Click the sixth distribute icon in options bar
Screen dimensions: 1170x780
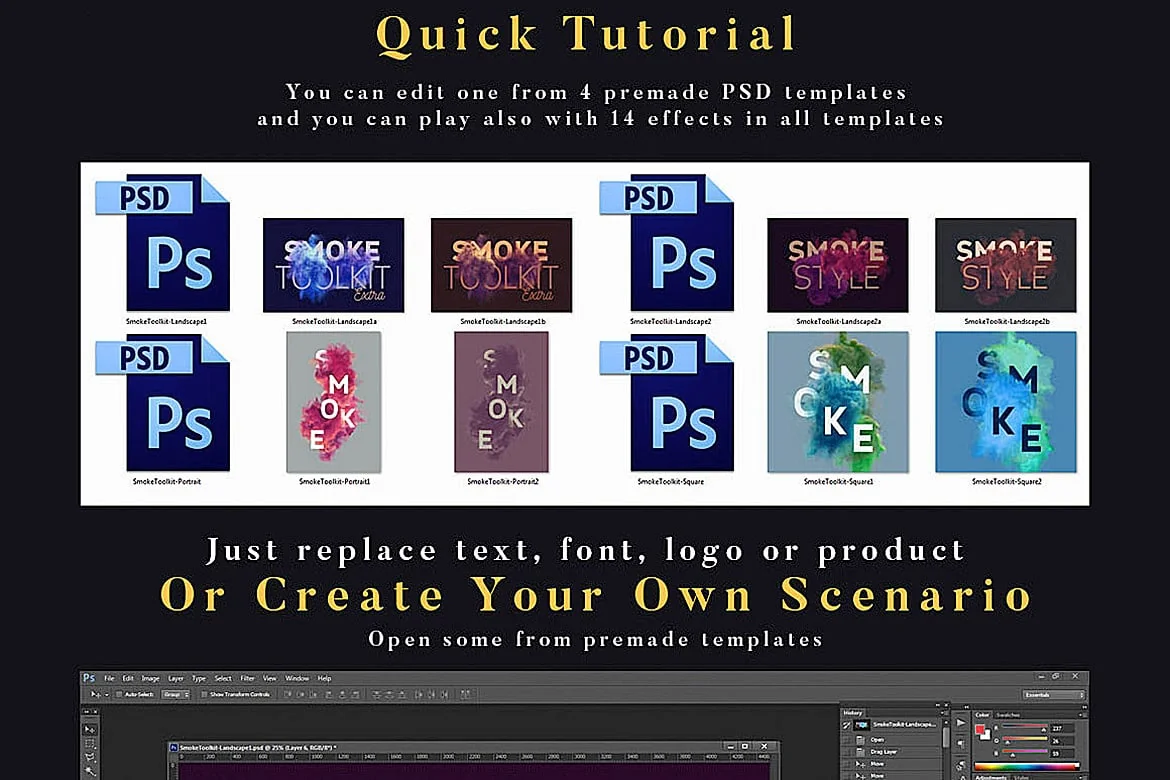tap(445, 694)
